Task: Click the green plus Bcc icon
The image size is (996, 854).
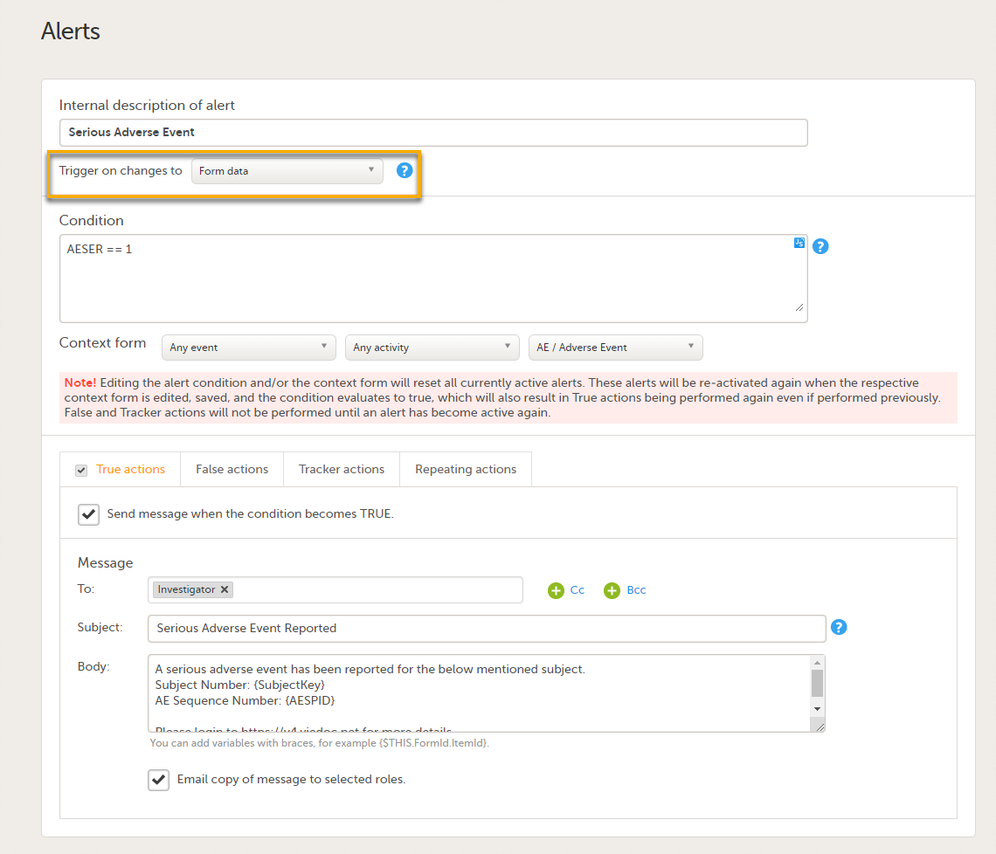Action: point(612,591)
